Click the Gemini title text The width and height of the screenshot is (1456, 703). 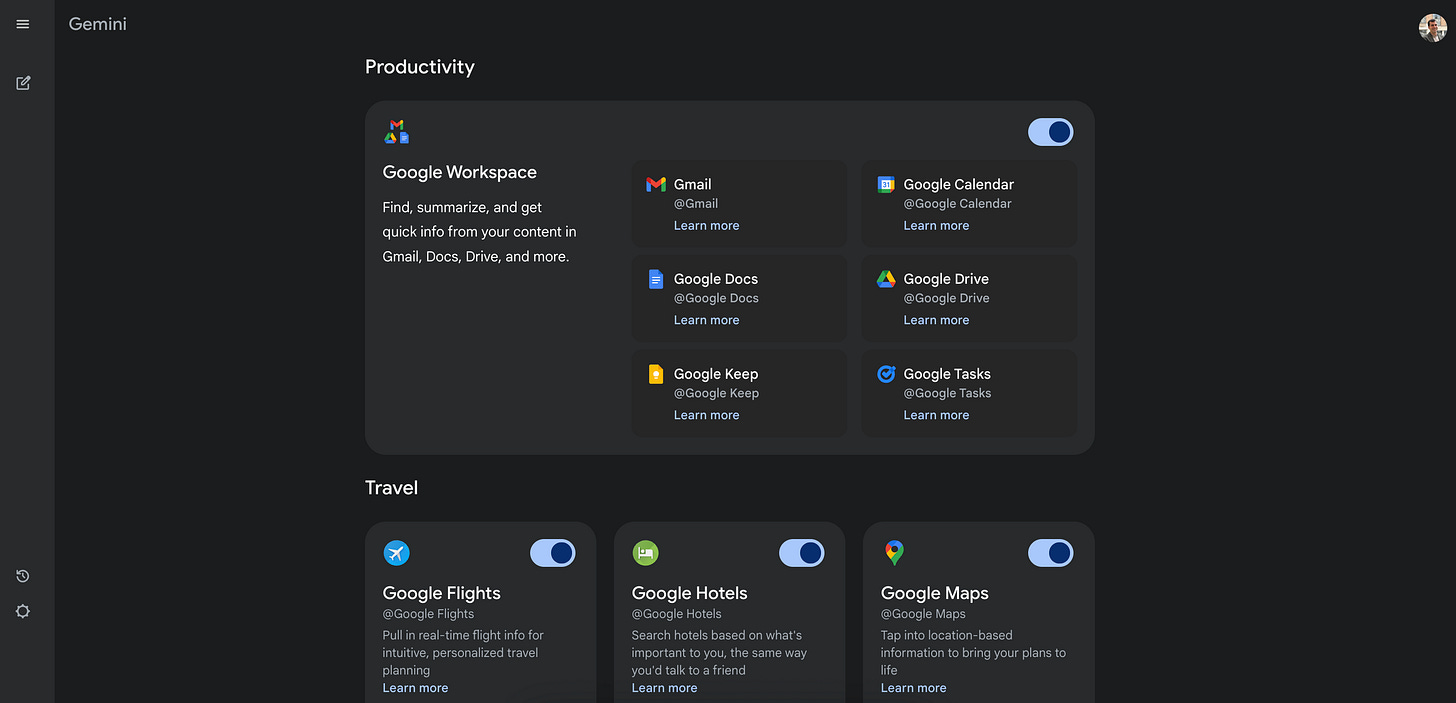[98, 24]
